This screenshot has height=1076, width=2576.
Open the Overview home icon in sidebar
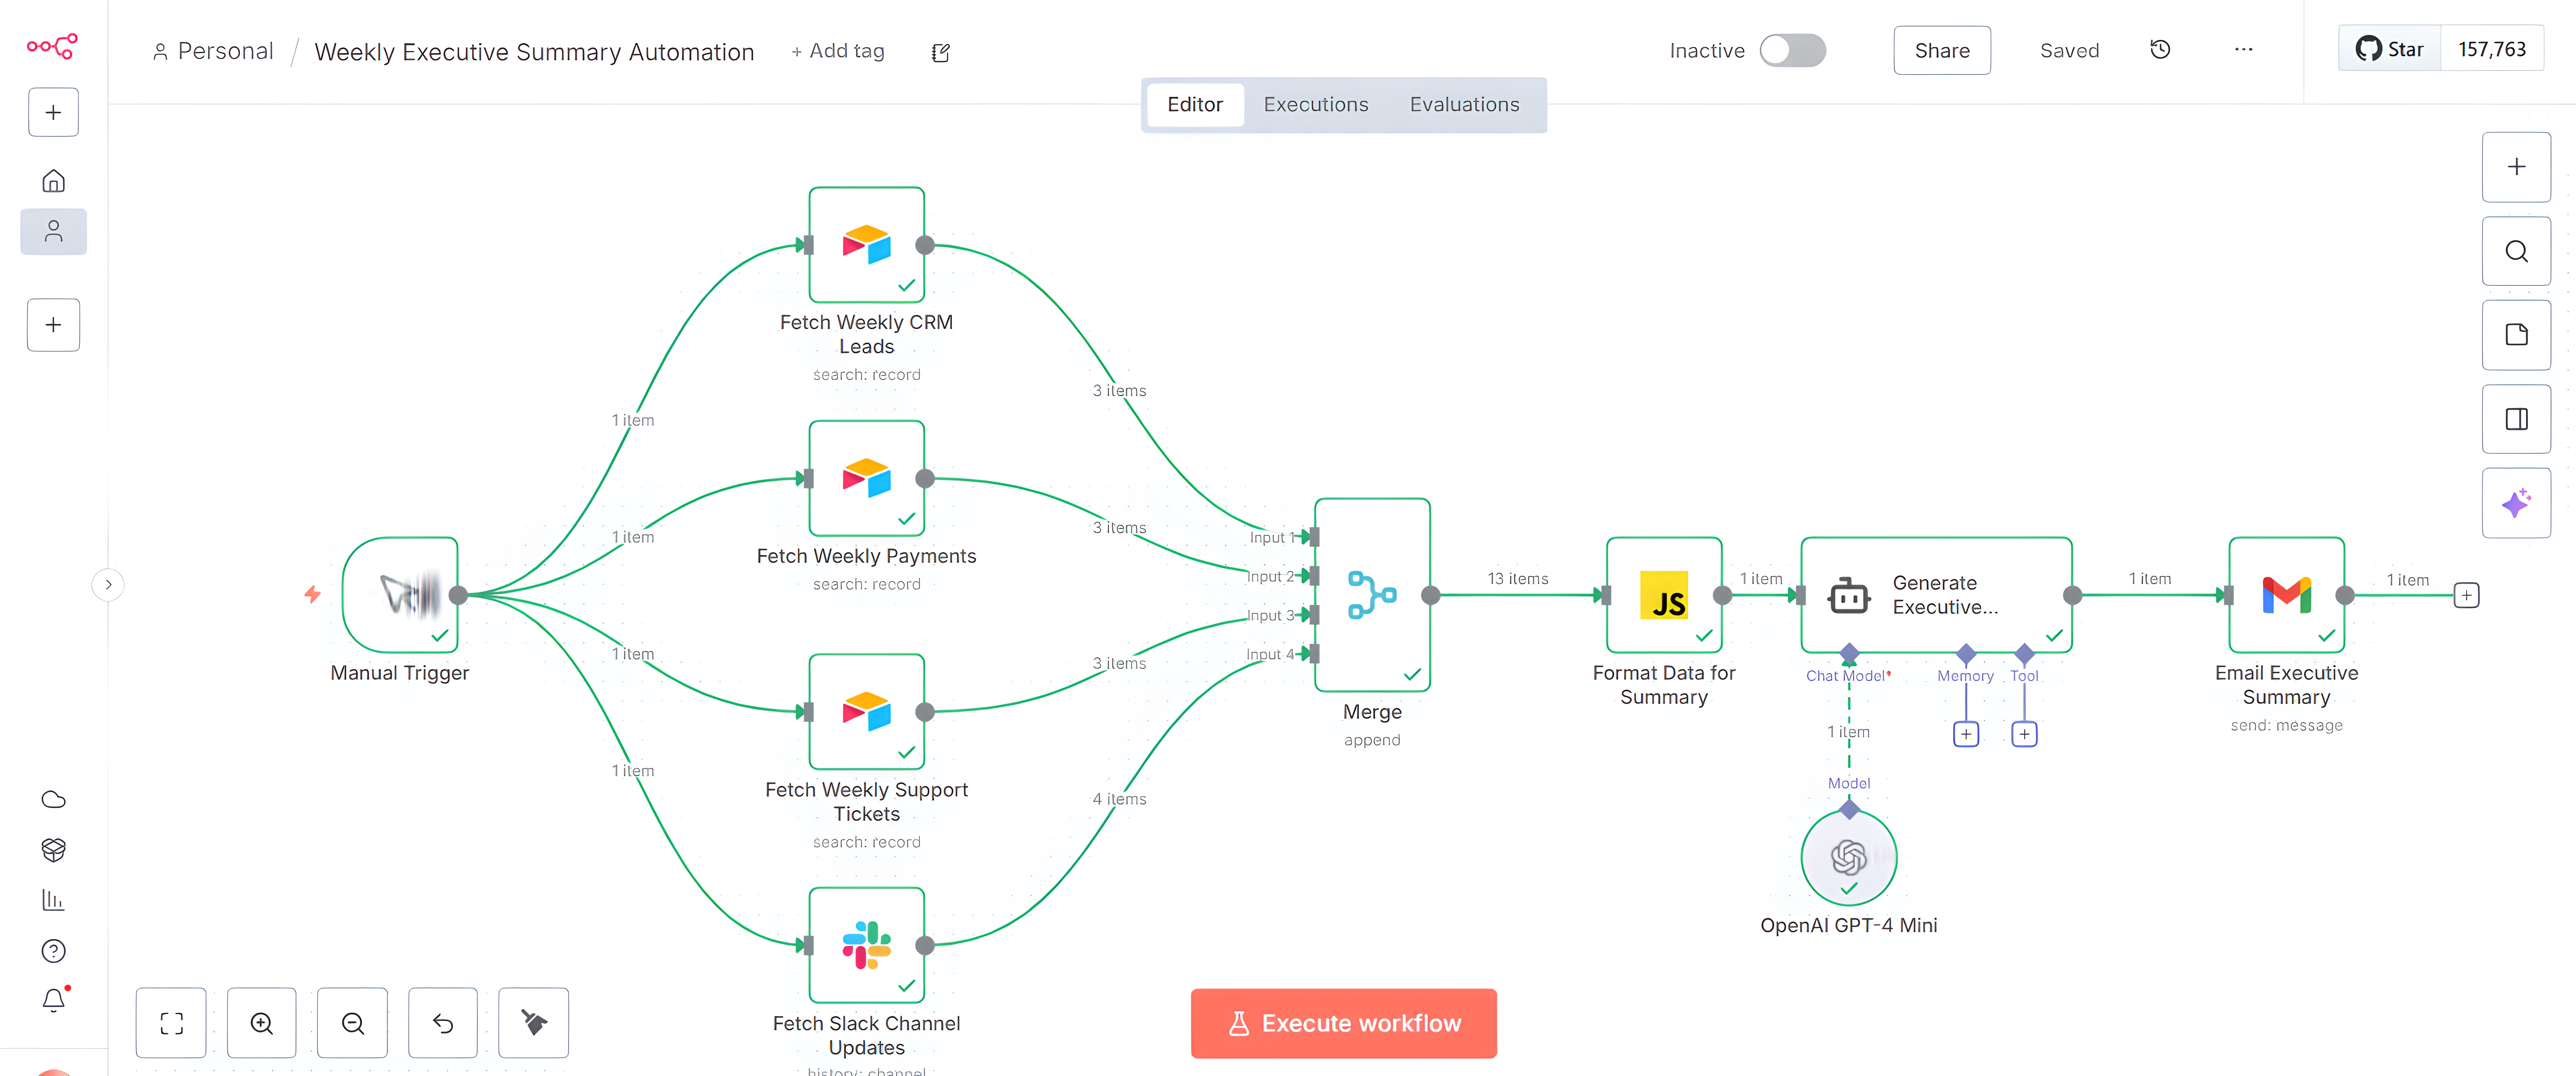tap(53, 181)
